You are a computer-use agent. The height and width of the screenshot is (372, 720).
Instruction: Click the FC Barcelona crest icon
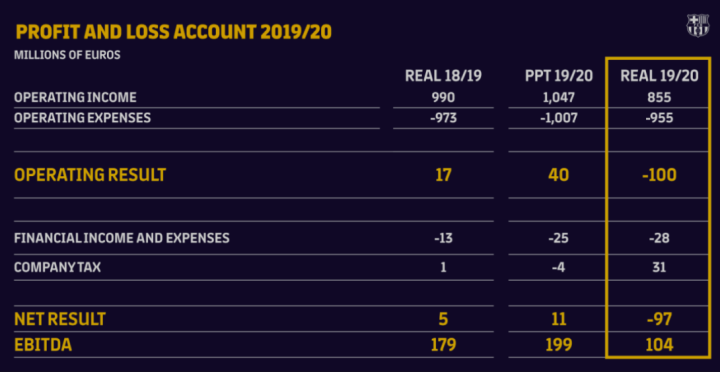(697, 25)
